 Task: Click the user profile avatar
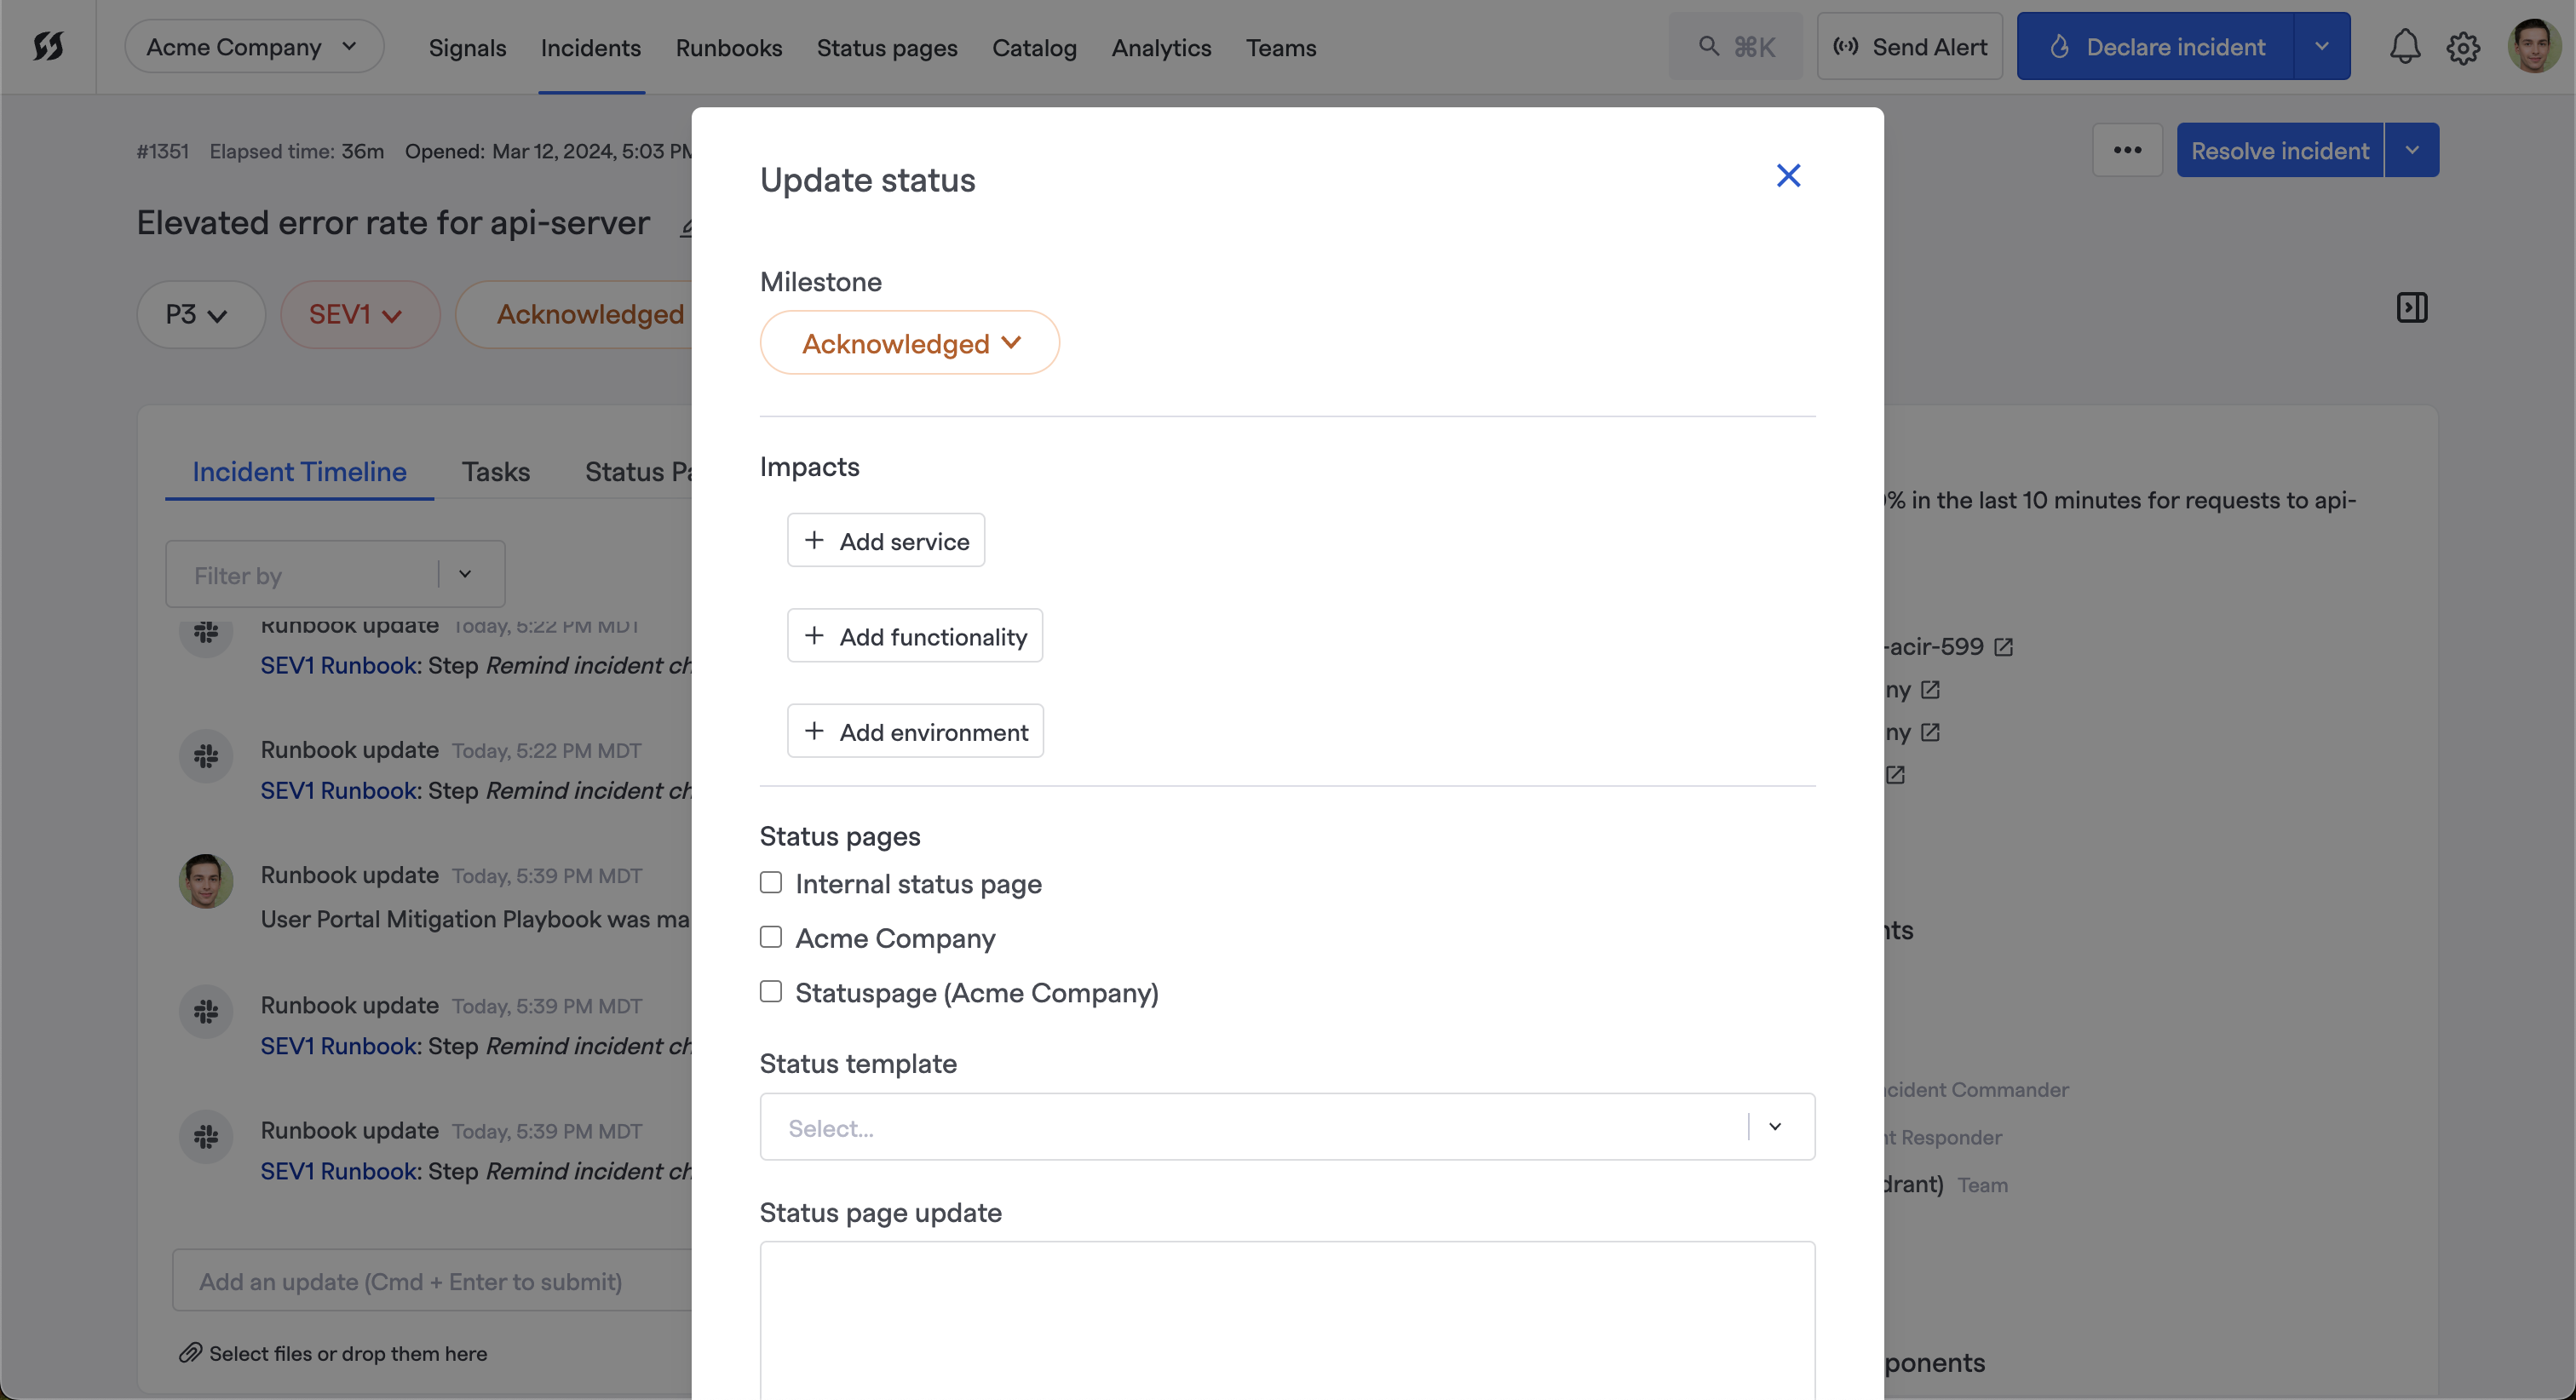[x=2533, y=46]
